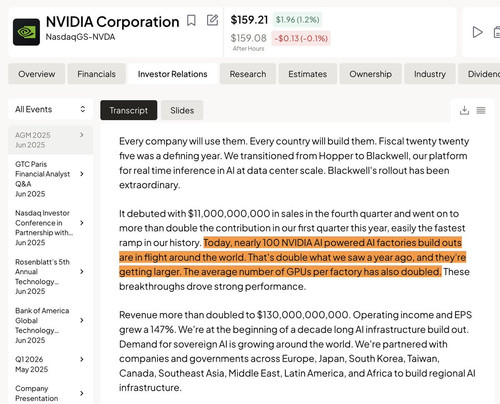Open the Bank of America Global Technology event

click(50, 325)
